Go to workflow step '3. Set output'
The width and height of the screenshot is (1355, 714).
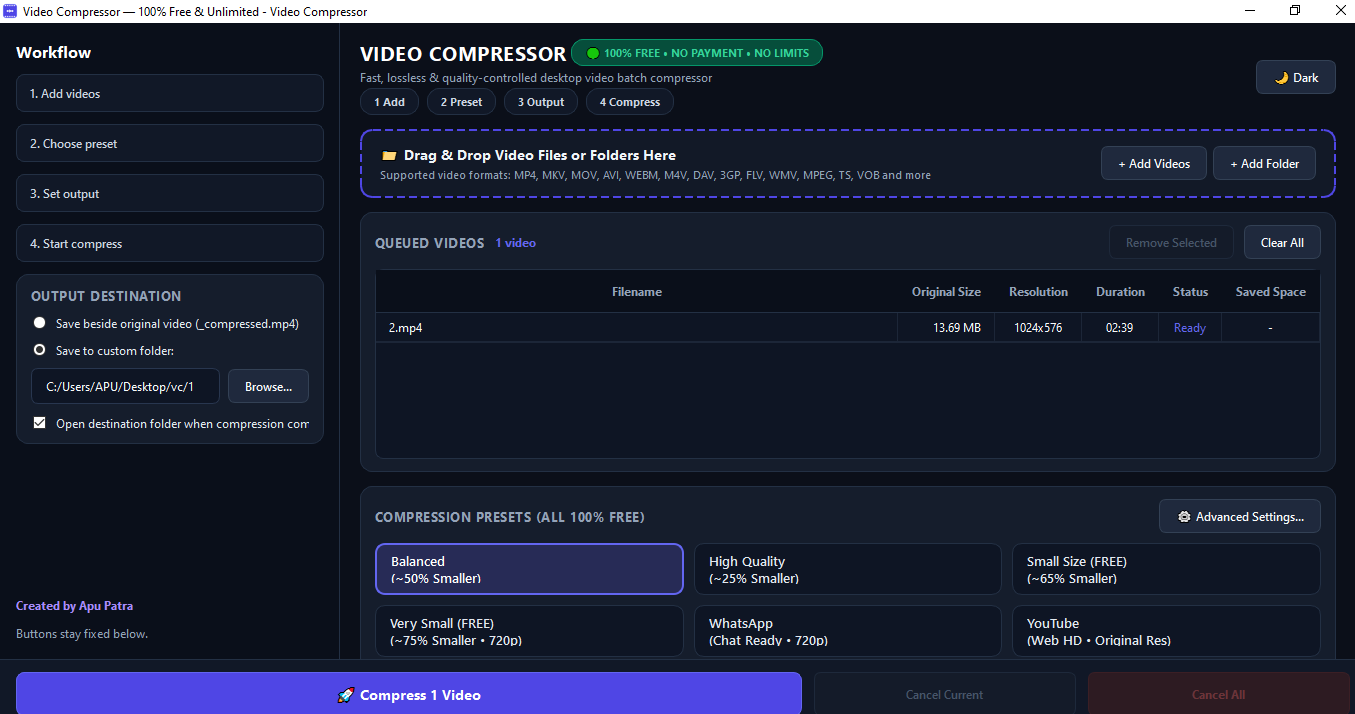coord(170,193)
